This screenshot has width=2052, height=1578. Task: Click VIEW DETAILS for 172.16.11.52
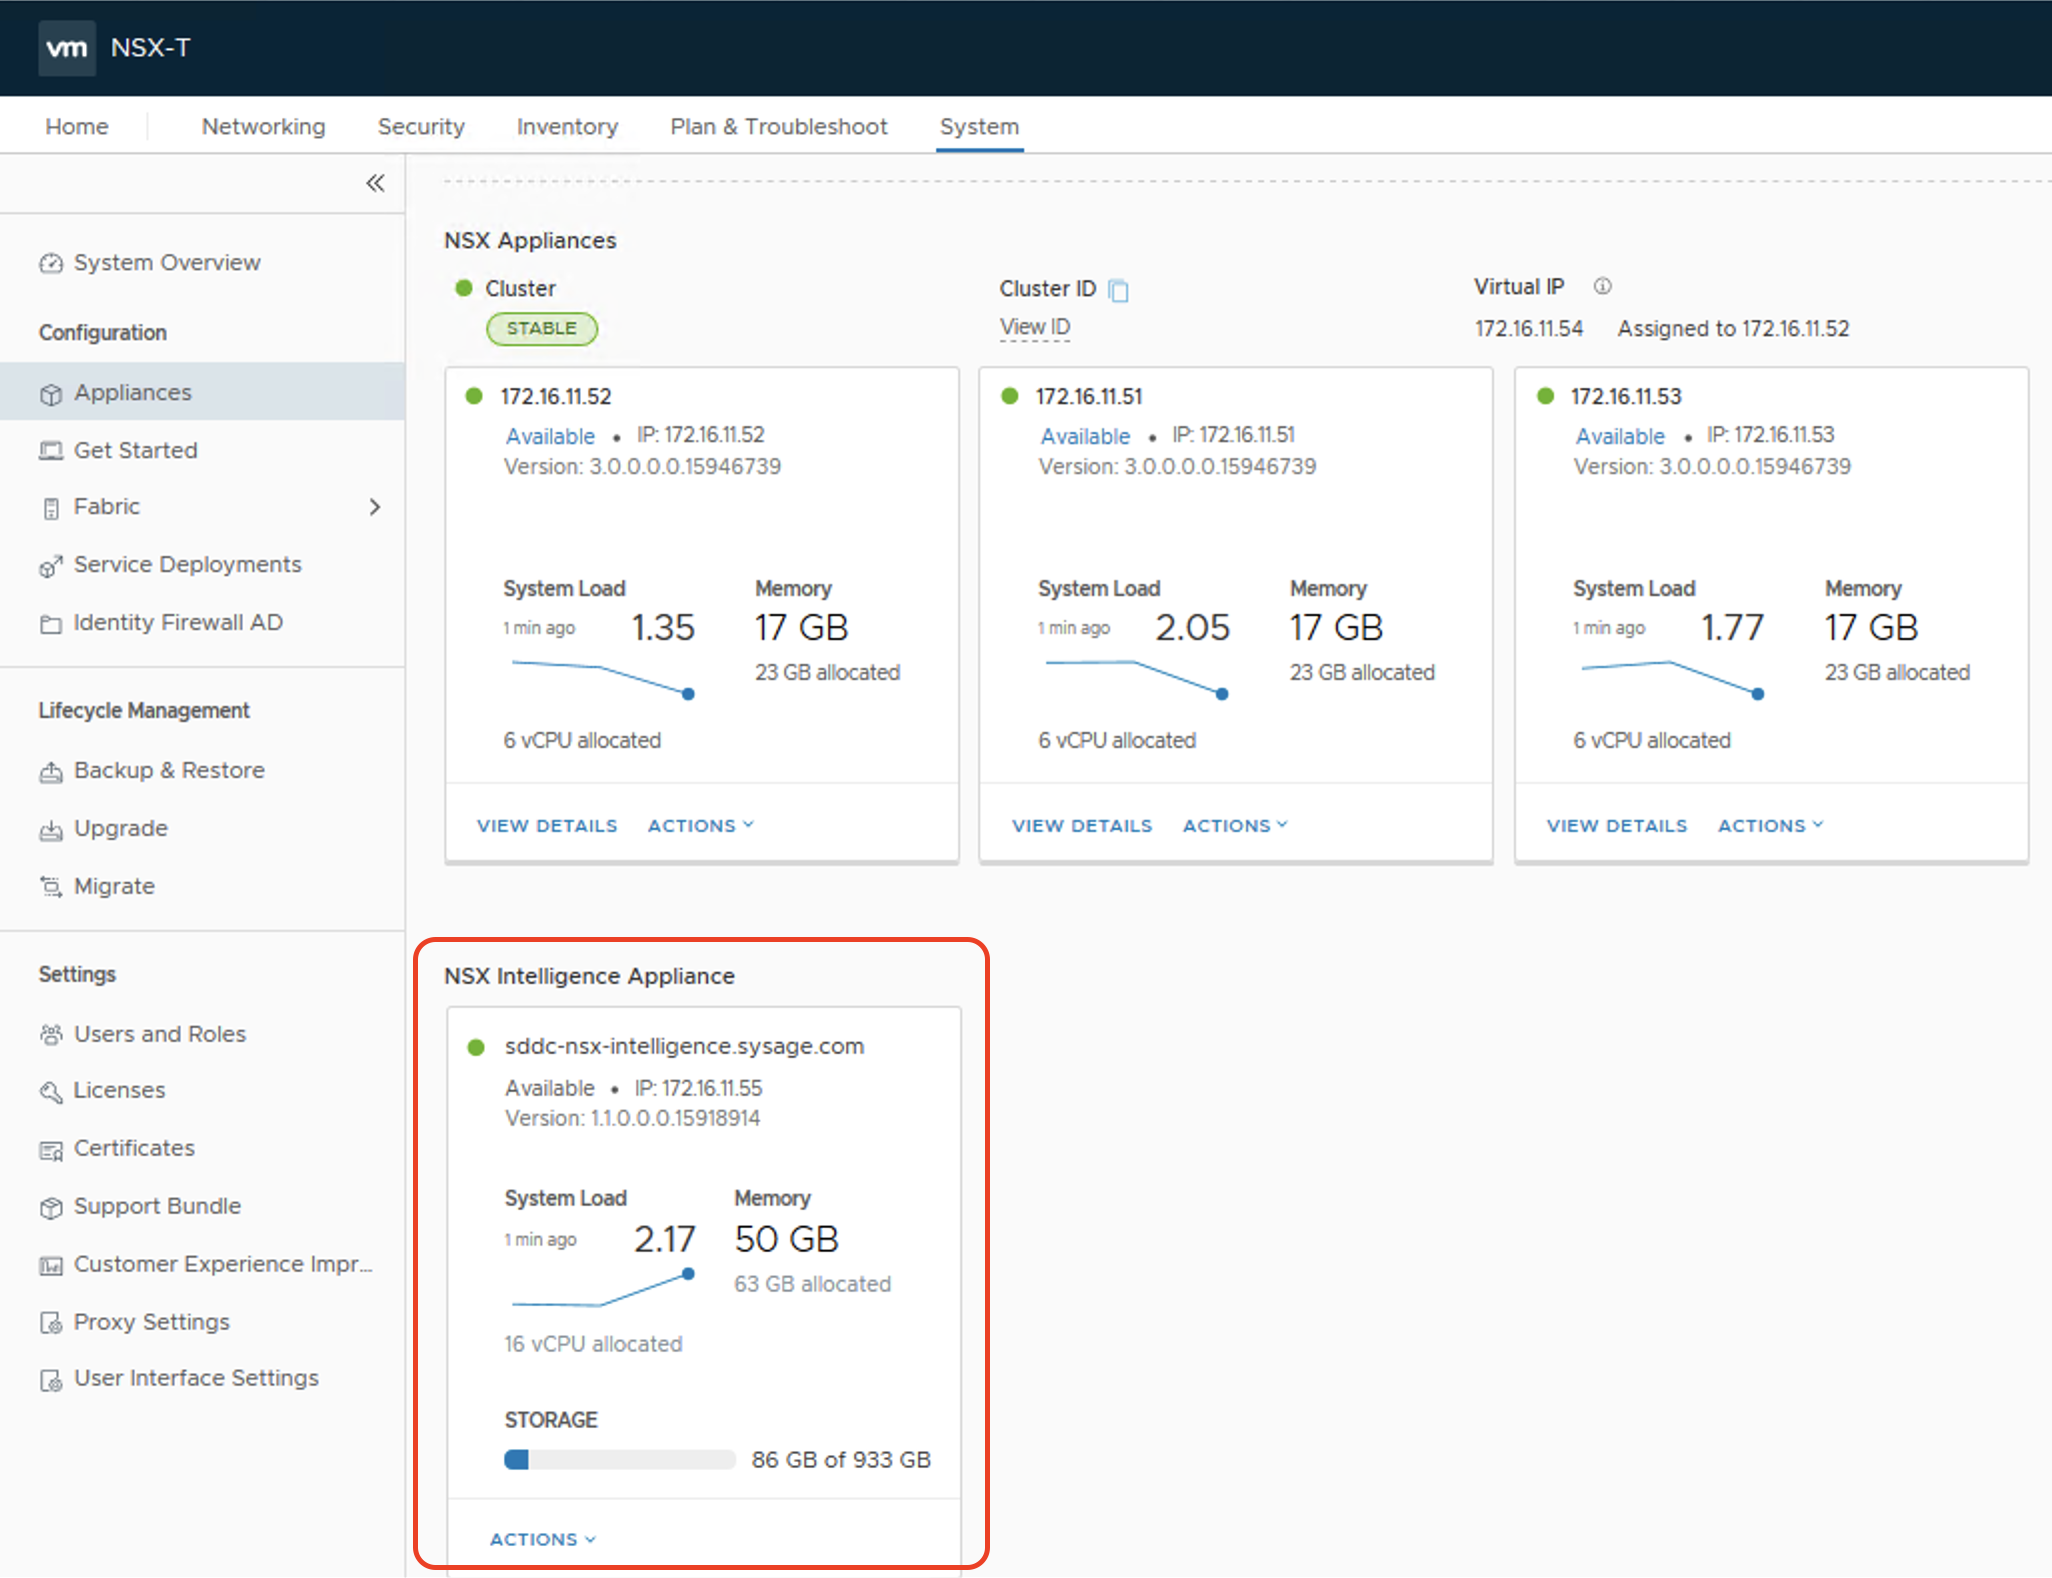coord(547,825)
